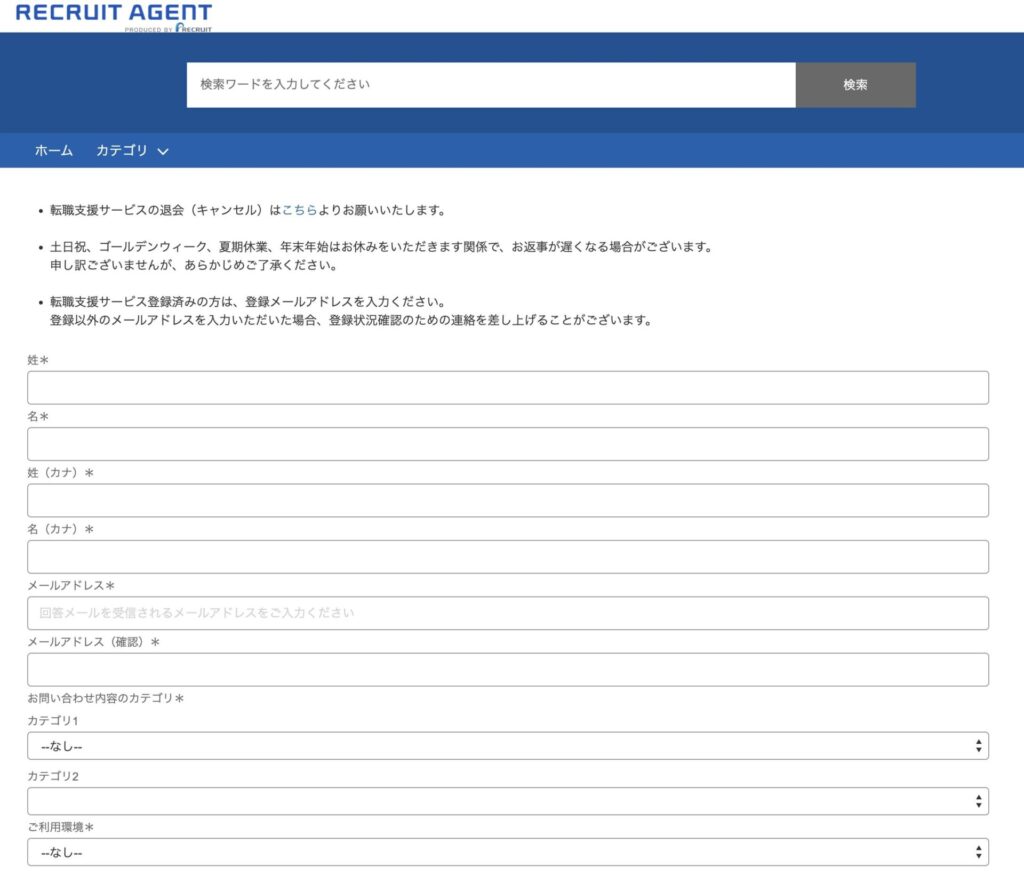Click the 姓（カナ） input field

pos(507,501)
